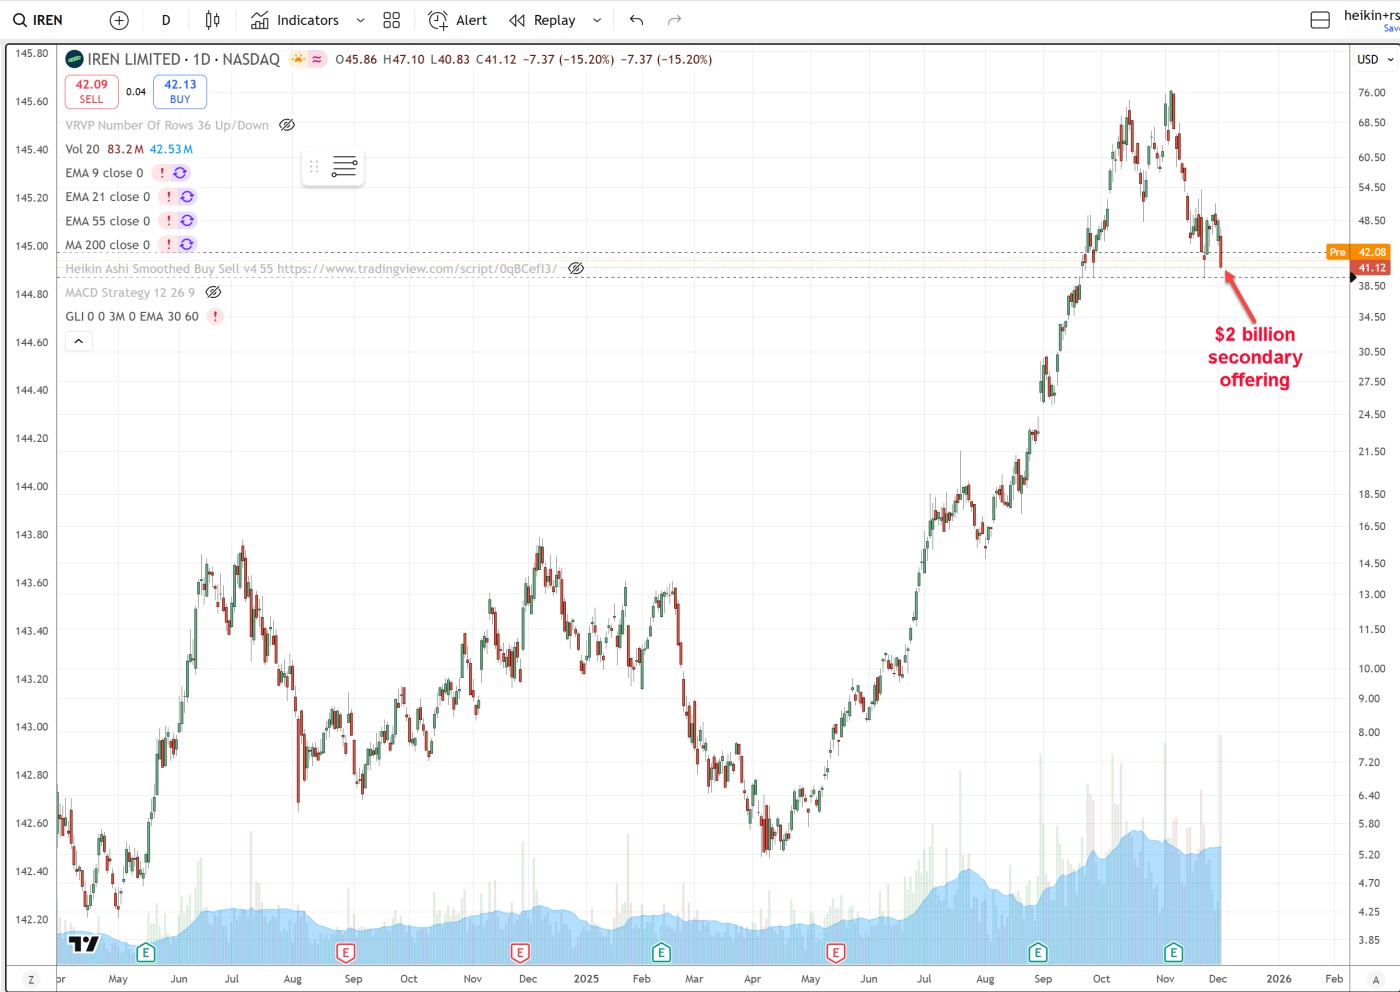Screen dimensions: 1400x992
Task: Show the Heikin Ashi Smoothed indicator
Action: click(x=576, y=268)
